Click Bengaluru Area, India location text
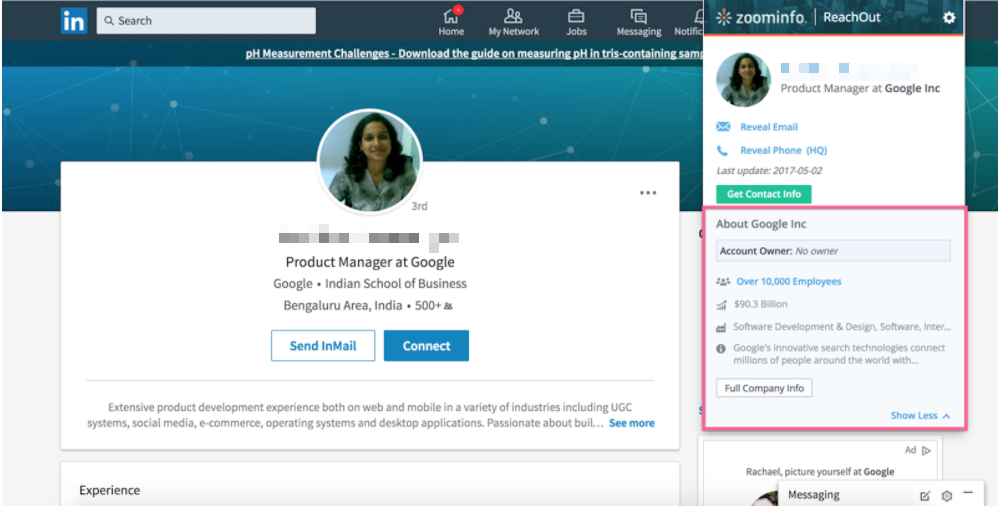The width and height of the screenshot is (998, 506). (x=342, y=306)
